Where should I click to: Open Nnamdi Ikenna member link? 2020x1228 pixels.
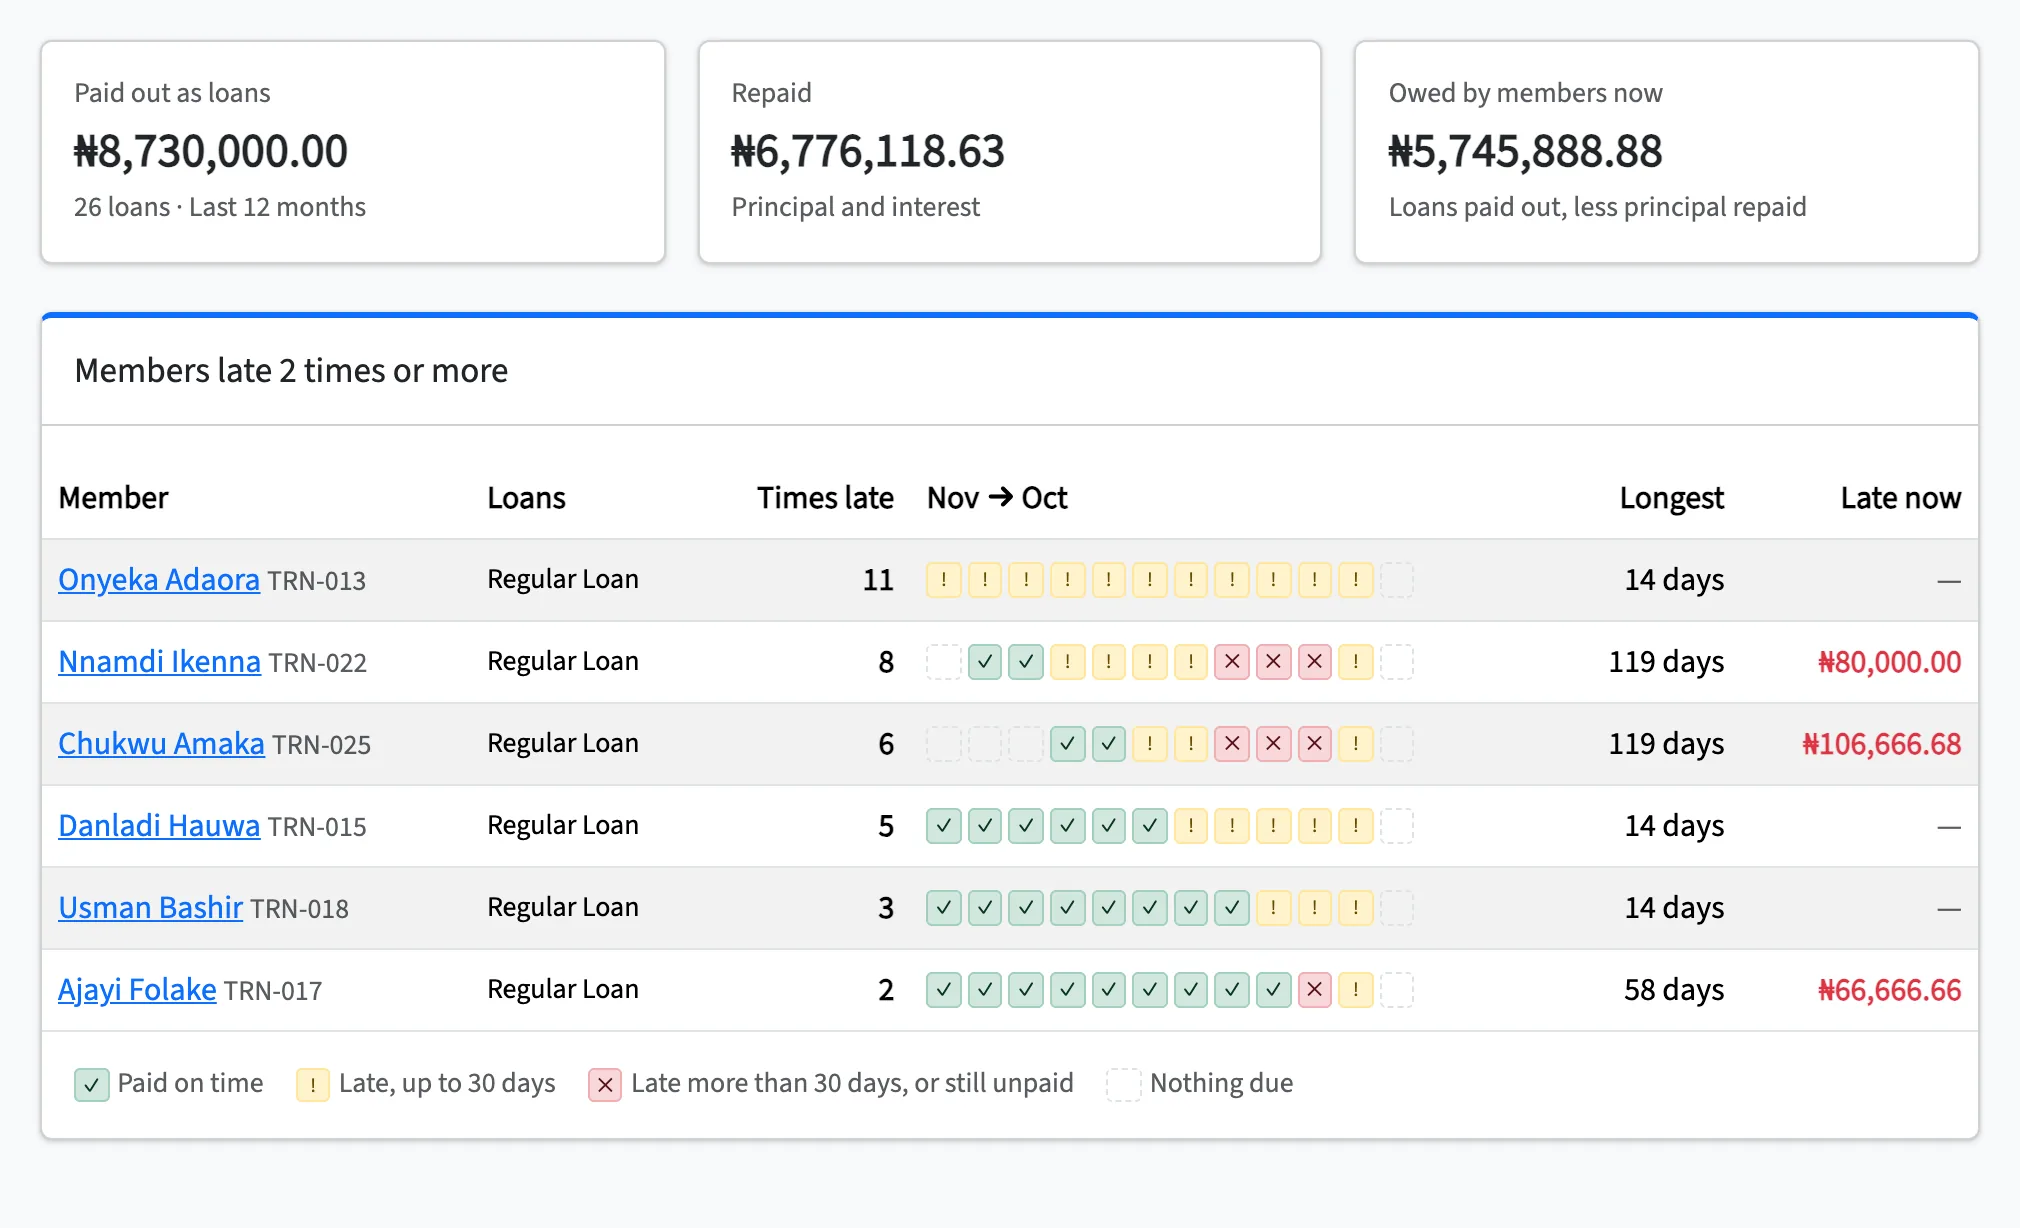[x=159, y=662]
